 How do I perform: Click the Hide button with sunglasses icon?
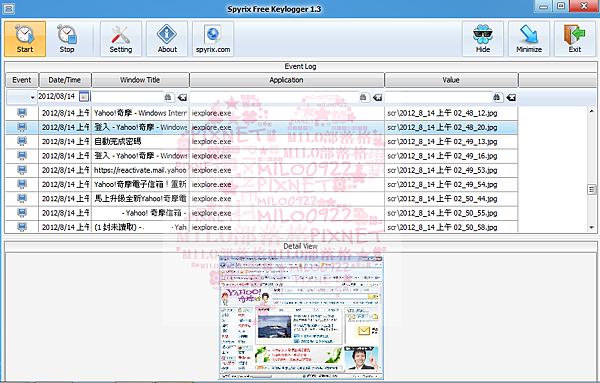tap(483, 39)
